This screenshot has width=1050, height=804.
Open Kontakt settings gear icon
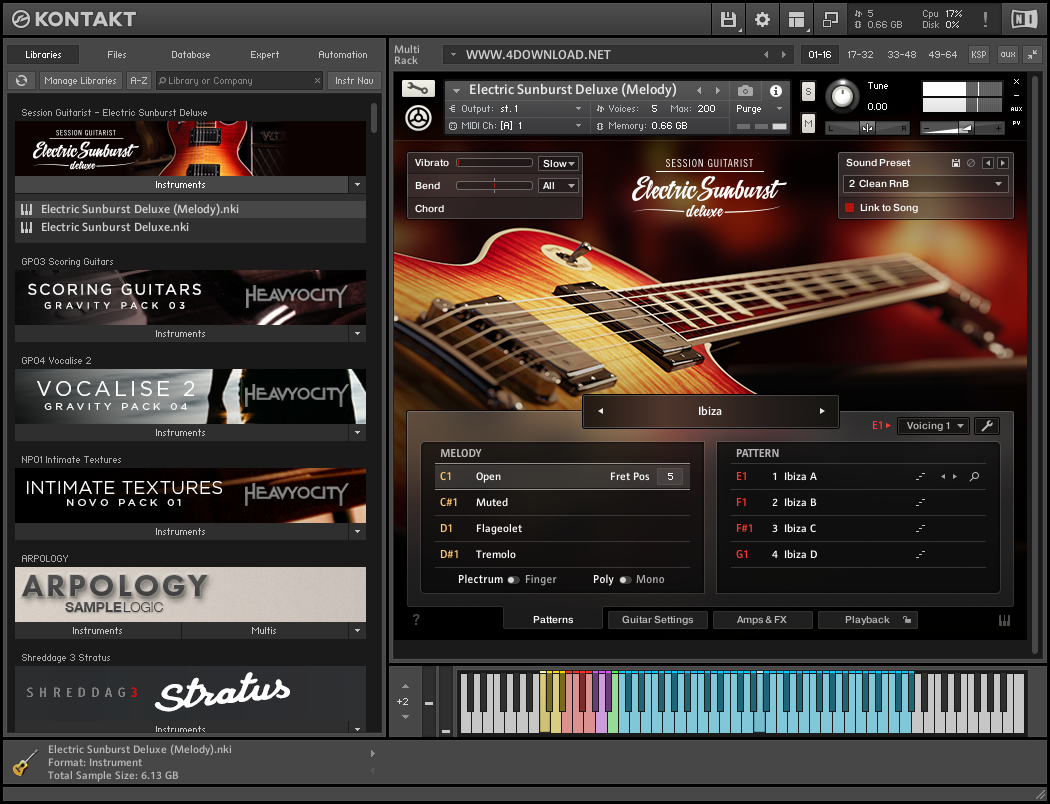point(762,19)
